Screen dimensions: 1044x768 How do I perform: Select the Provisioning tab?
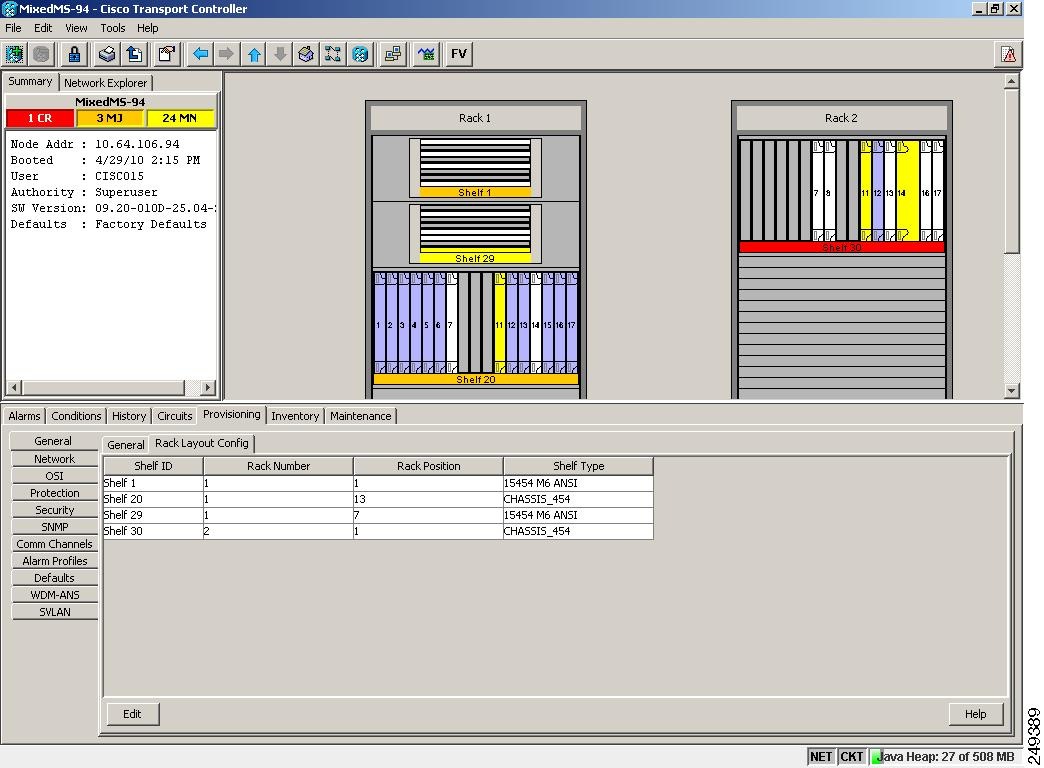coord(232,414)
